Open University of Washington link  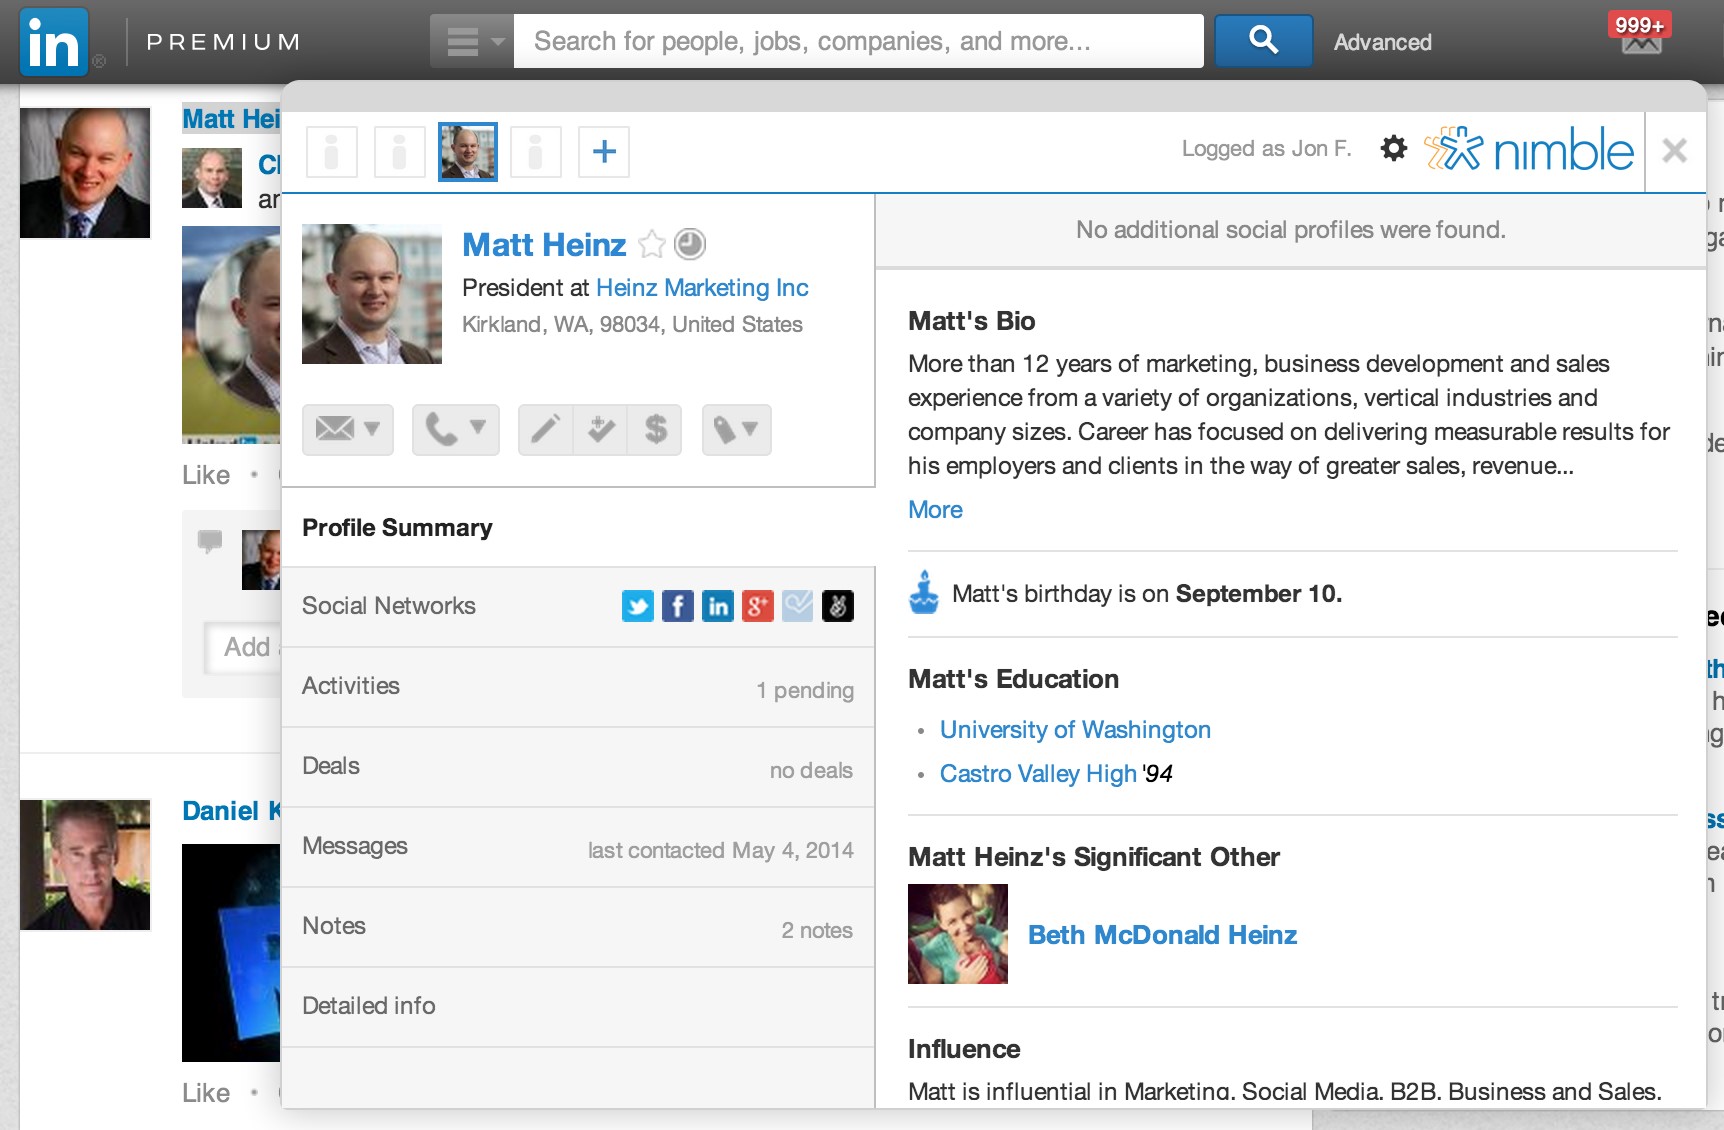(1075, 730)
